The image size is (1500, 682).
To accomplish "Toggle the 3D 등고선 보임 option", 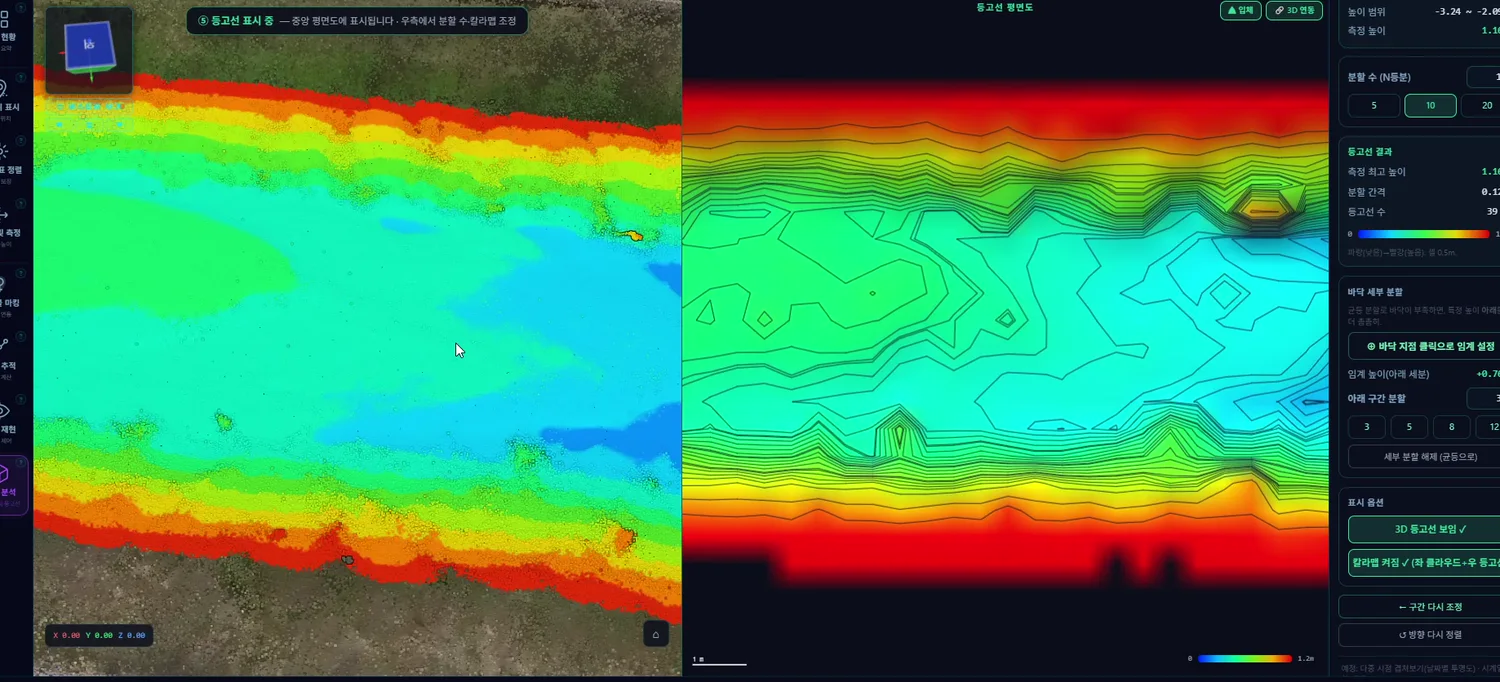I will pos(1424,529).
